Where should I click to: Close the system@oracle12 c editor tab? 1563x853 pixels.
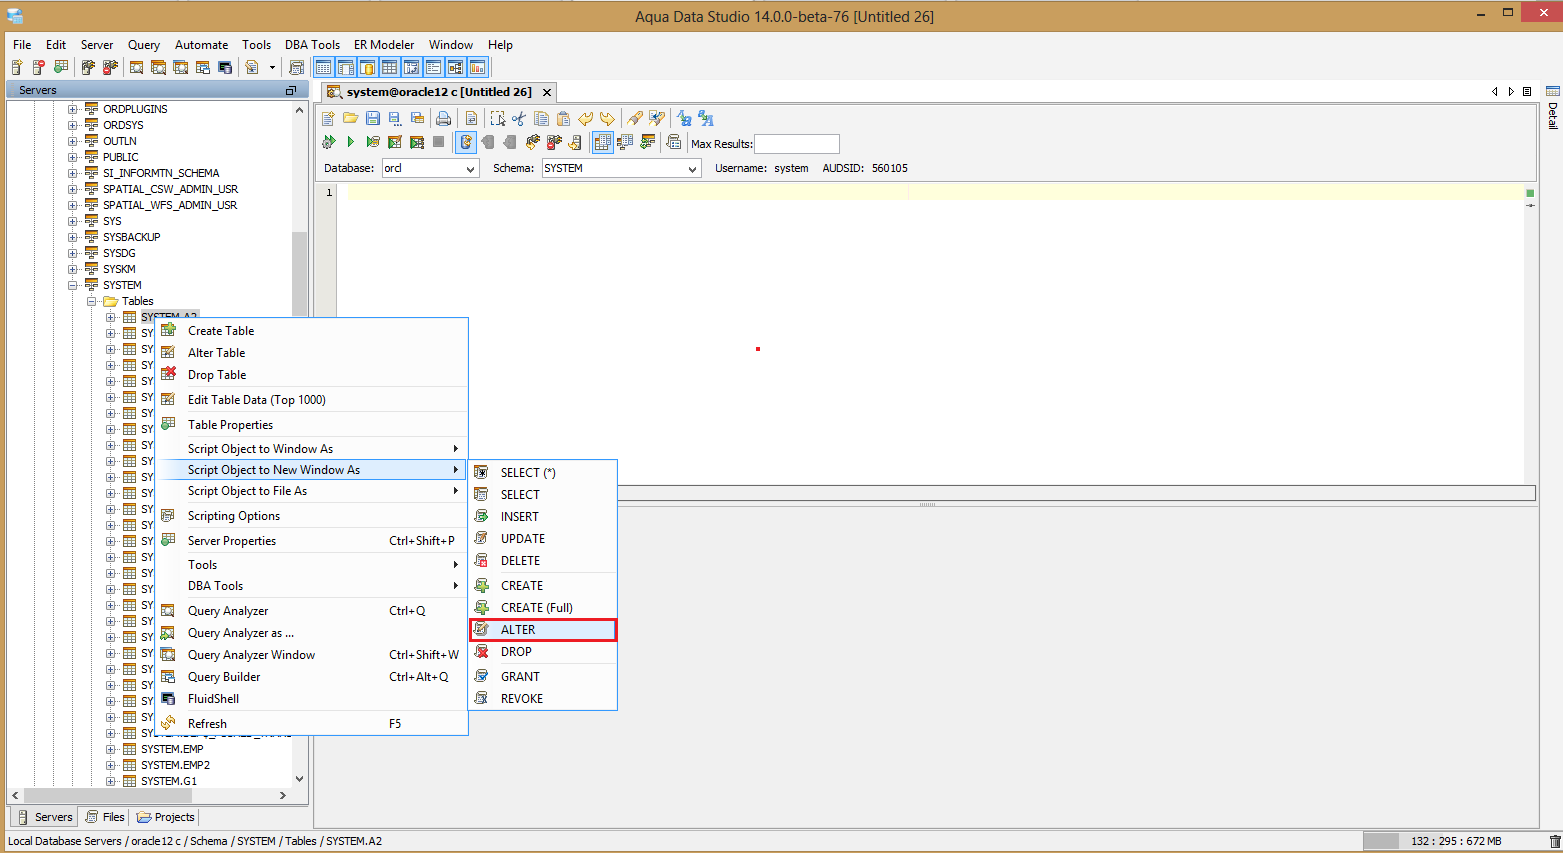coord(547,92)
